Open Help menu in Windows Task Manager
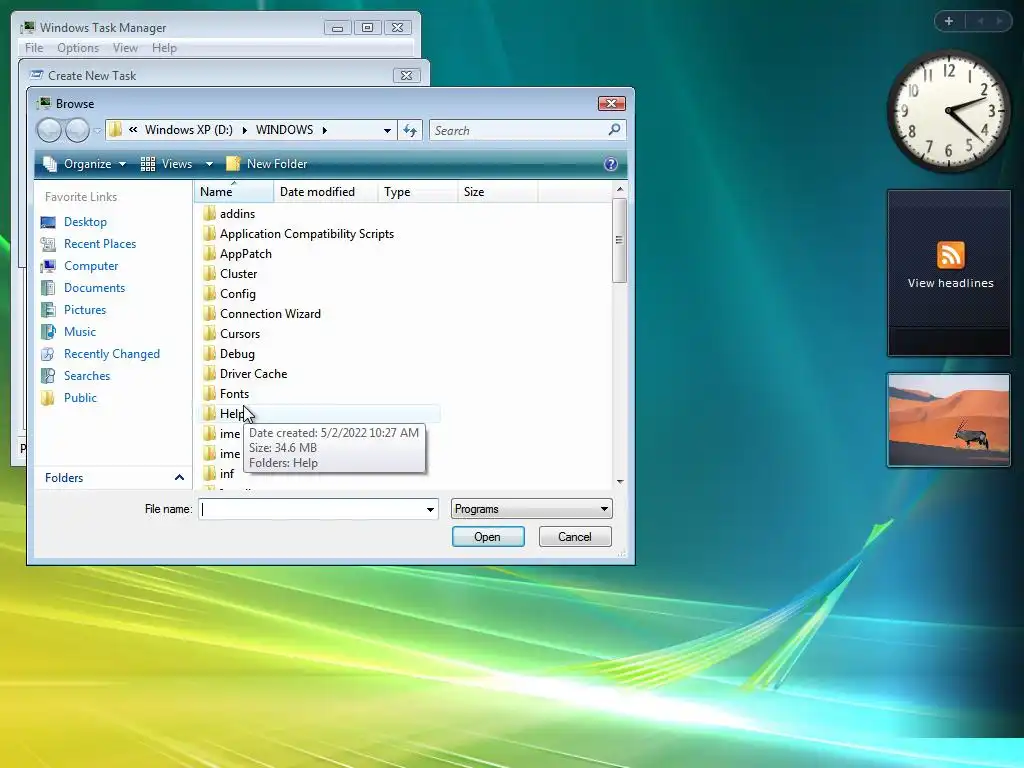This screenshot has height=768, width=1024. click(164, 48)
